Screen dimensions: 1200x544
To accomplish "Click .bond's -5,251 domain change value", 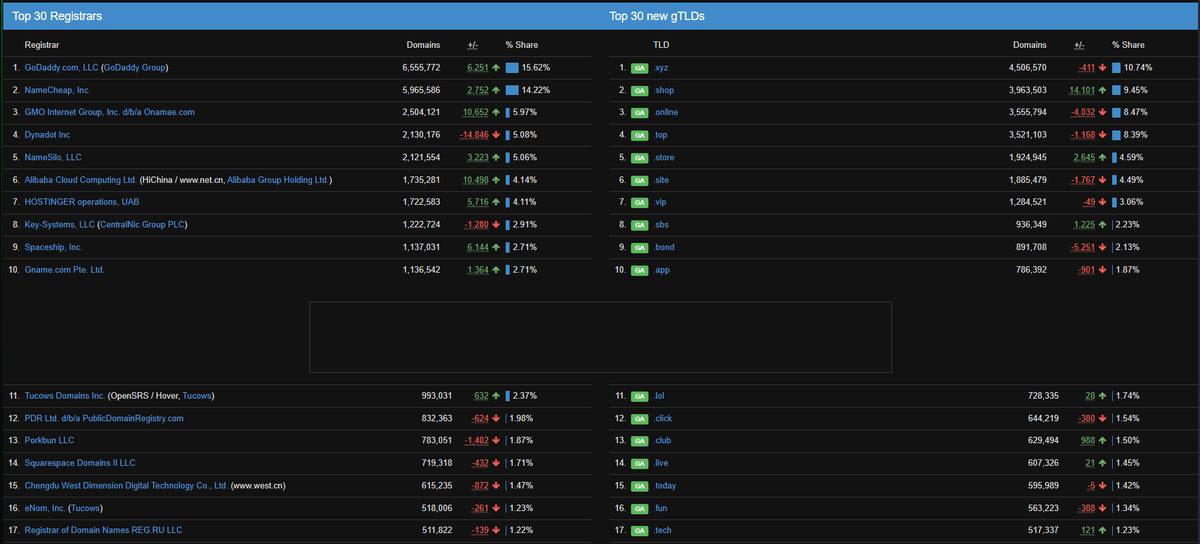I will click(1083, 247).
